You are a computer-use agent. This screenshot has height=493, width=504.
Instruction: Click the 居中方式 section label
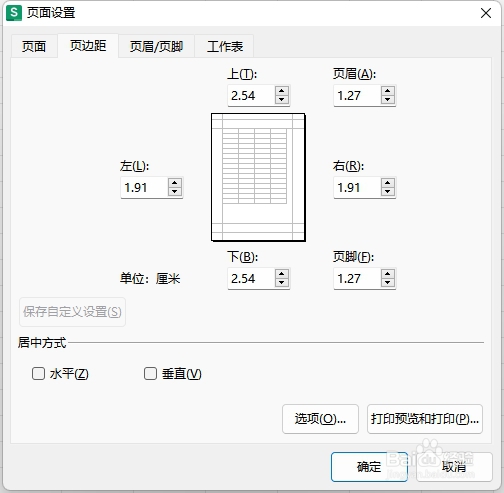tap(42, 343)
